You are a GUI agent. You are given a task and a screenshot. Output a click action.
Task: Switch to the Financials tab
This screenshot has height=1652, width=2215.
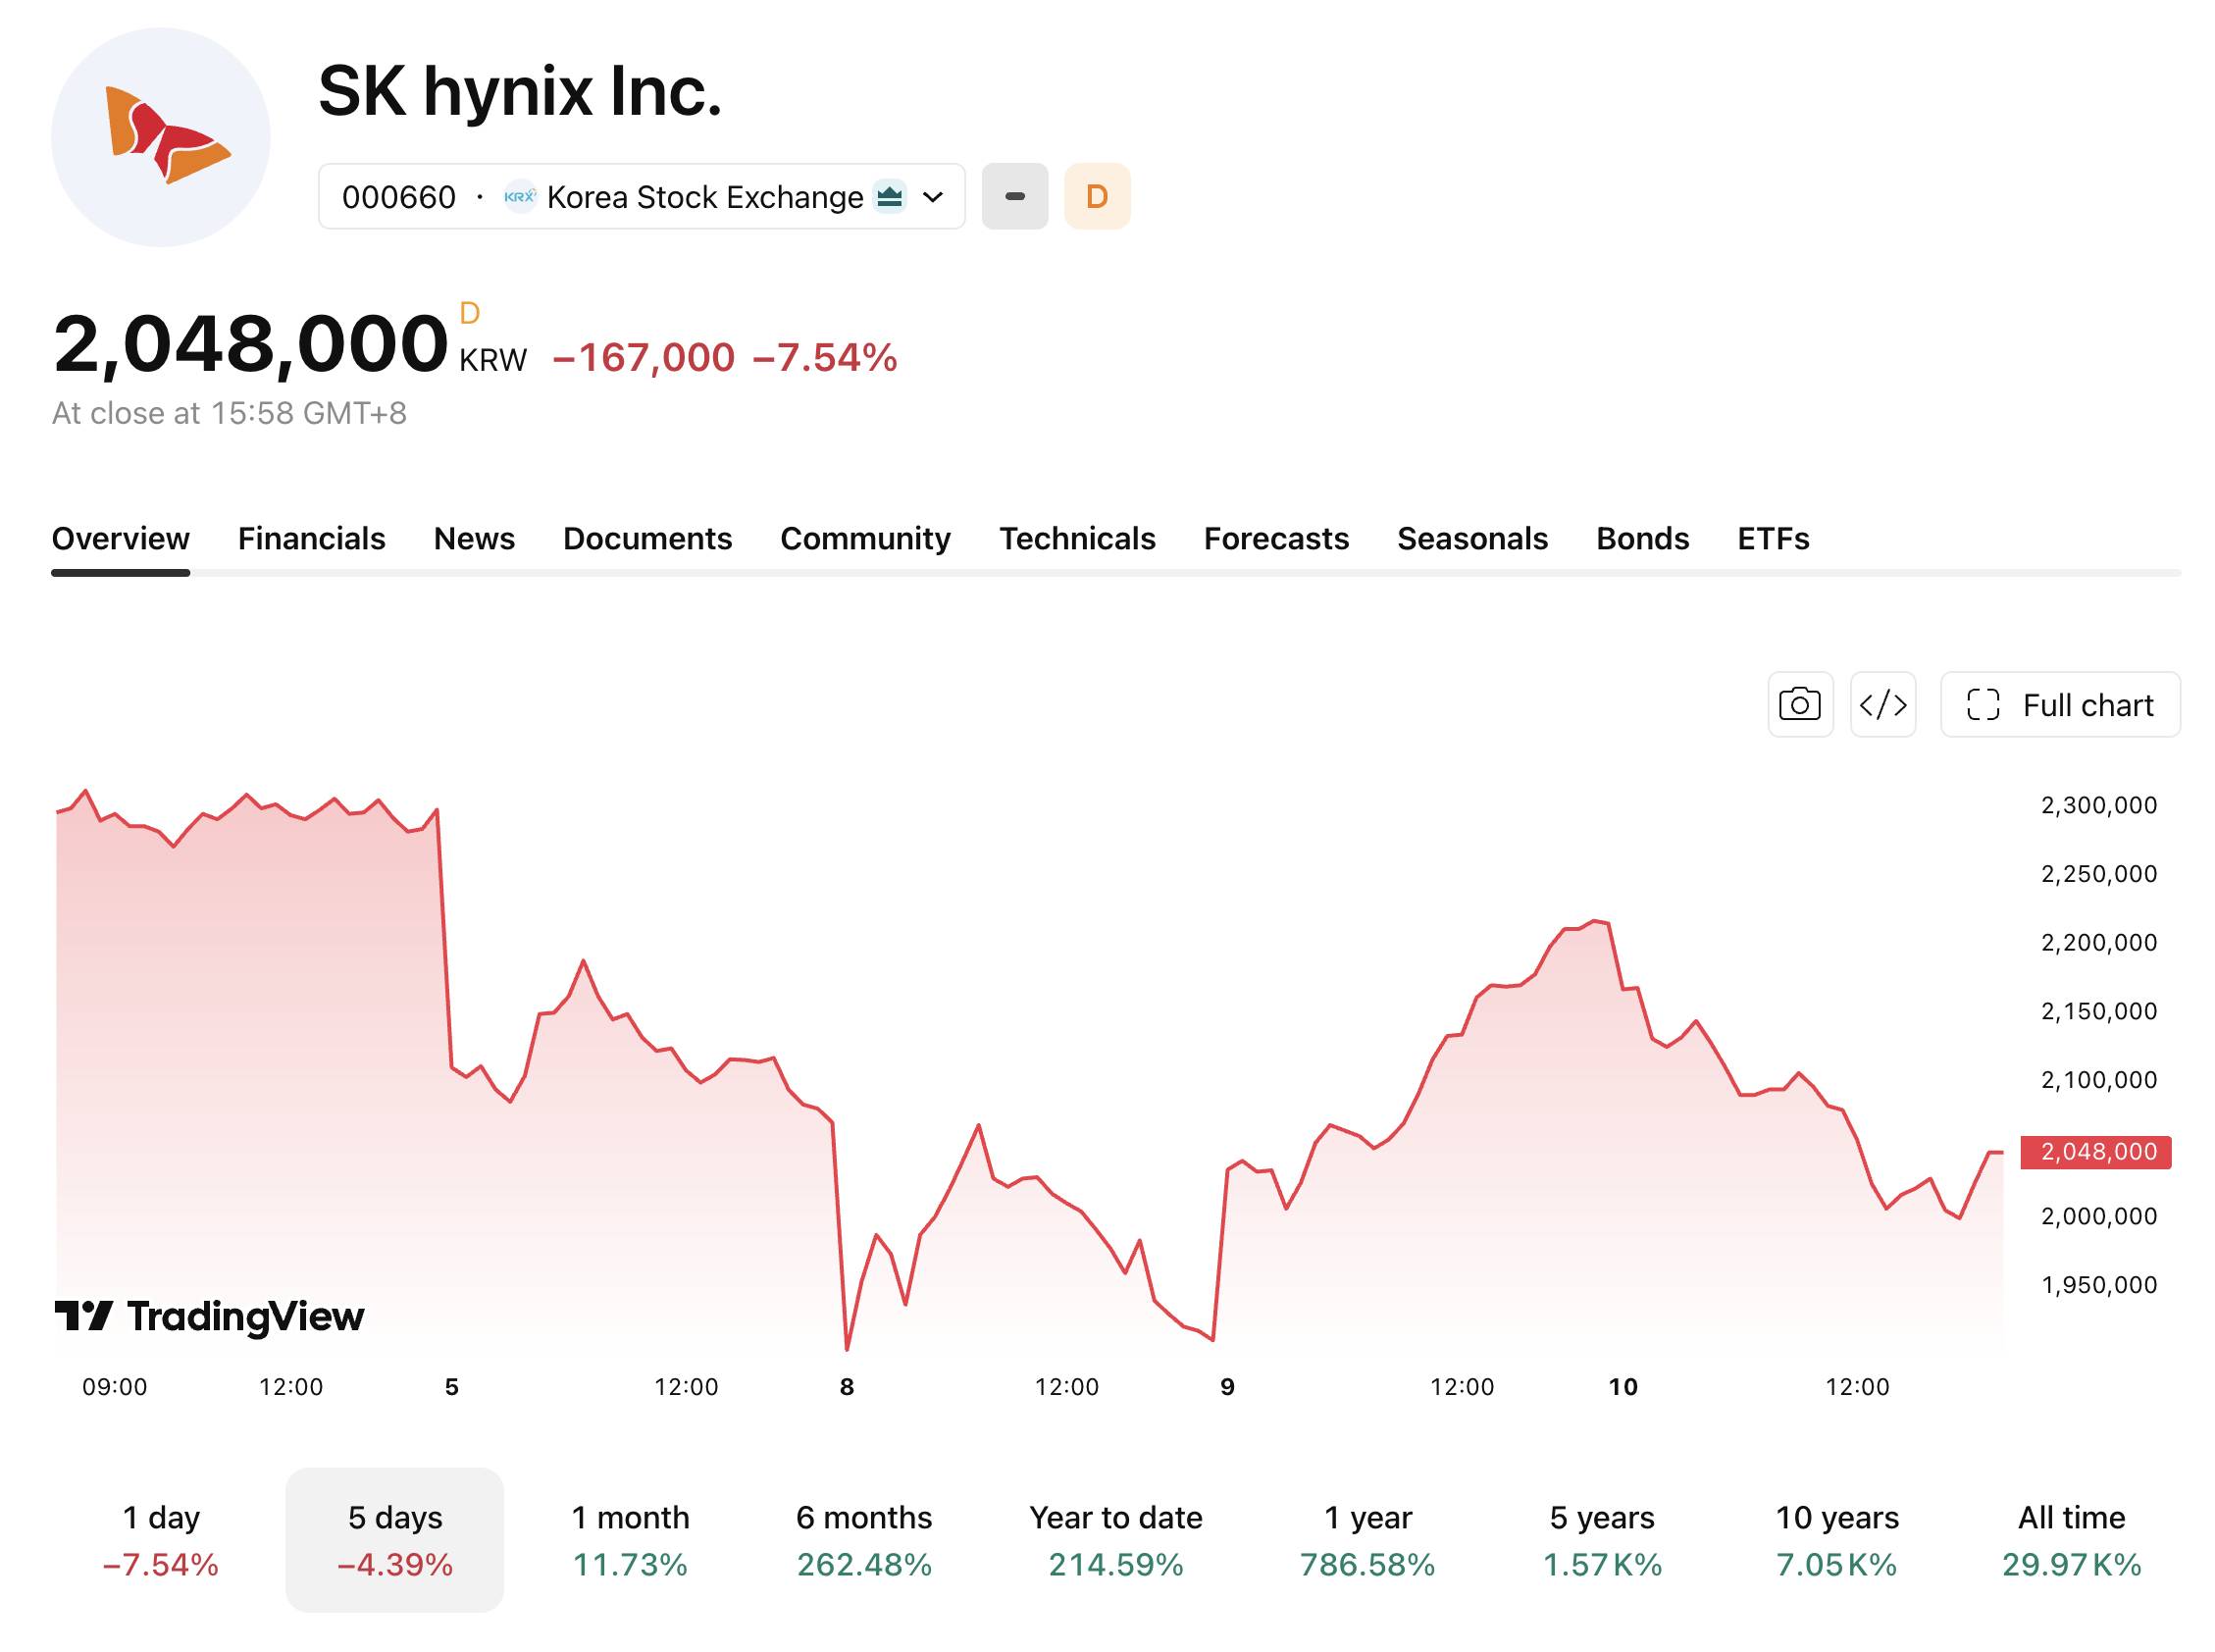[311, 538]
